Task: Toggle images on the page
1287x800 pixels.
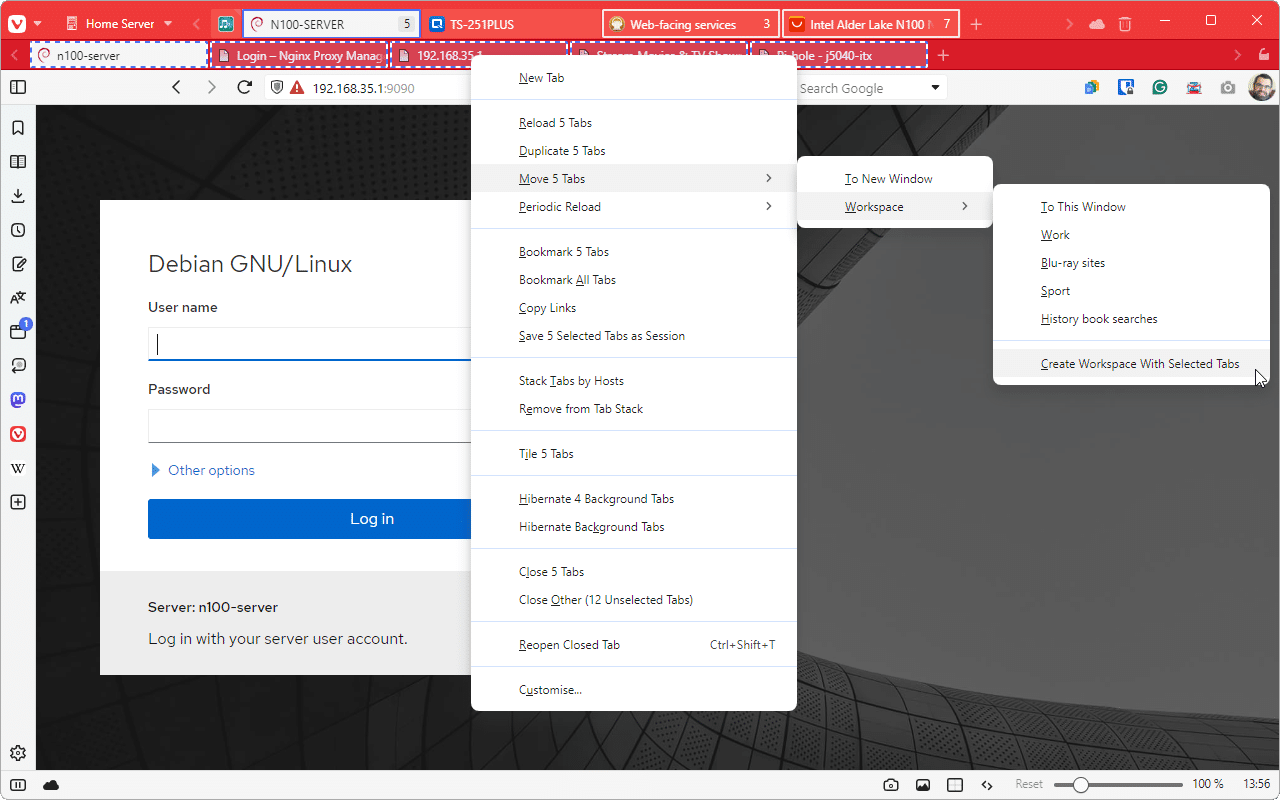Action: coord(923,784)
